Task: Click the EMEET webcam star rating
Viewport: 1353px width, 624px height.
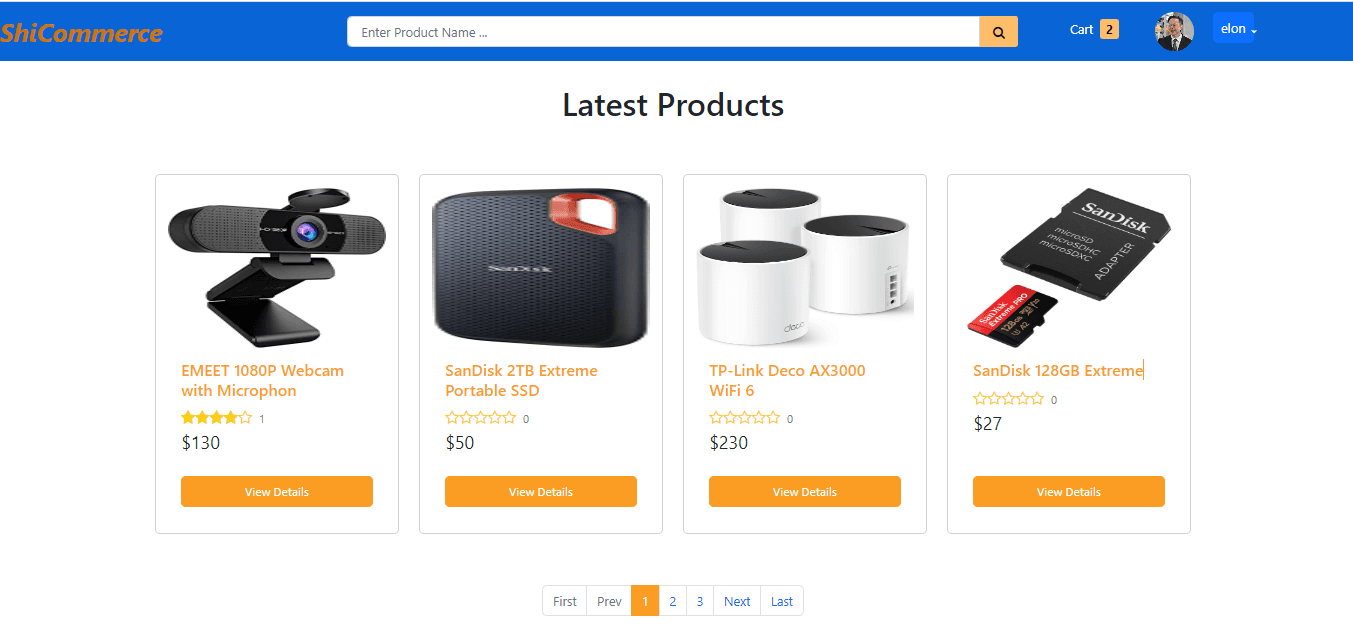Action: pyautogui.click(x=216, y=418)
